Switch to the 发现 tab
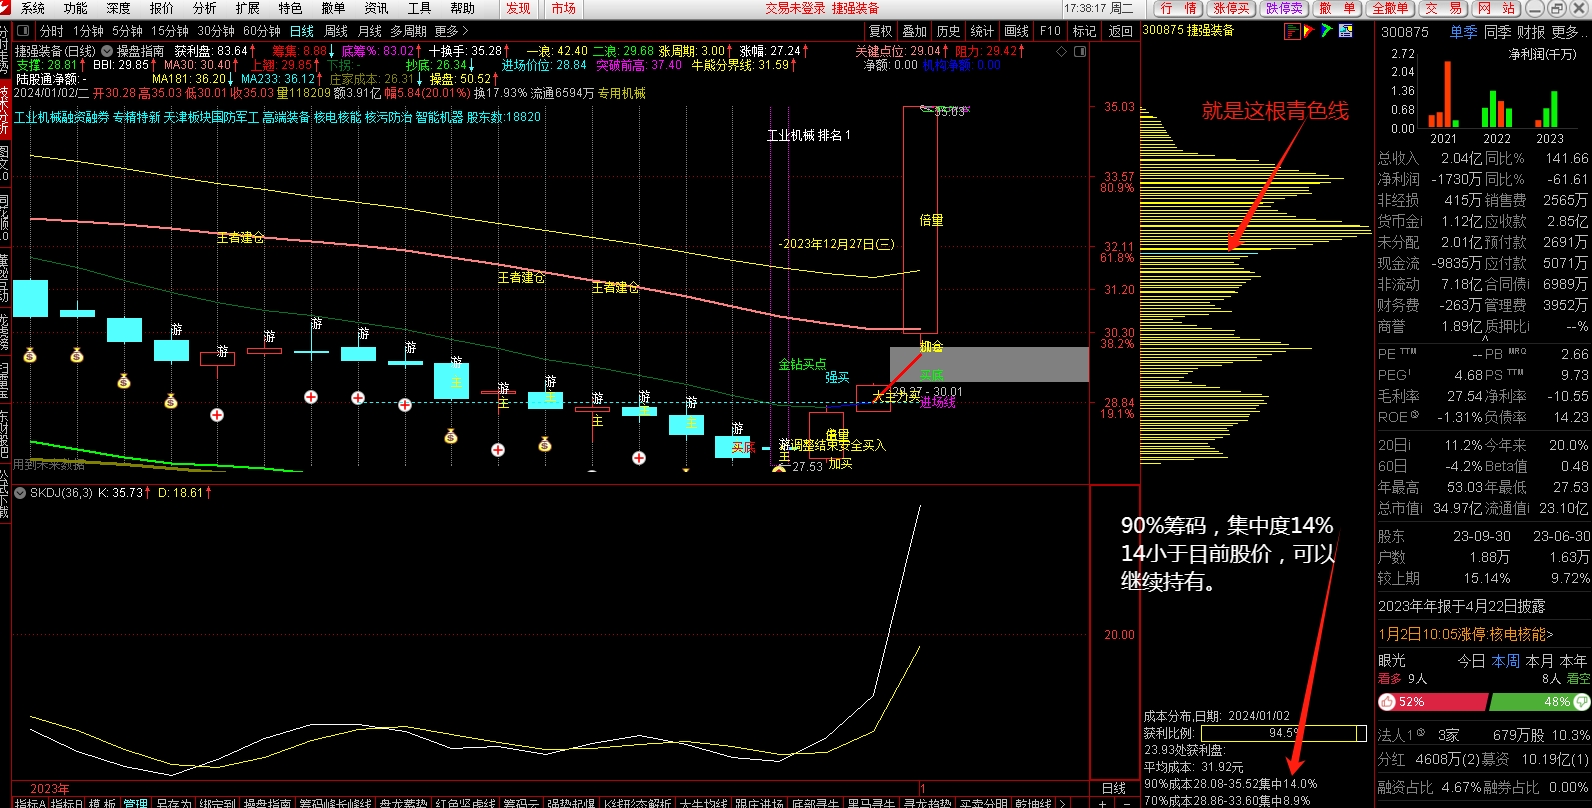 click(x=518, y=8)
